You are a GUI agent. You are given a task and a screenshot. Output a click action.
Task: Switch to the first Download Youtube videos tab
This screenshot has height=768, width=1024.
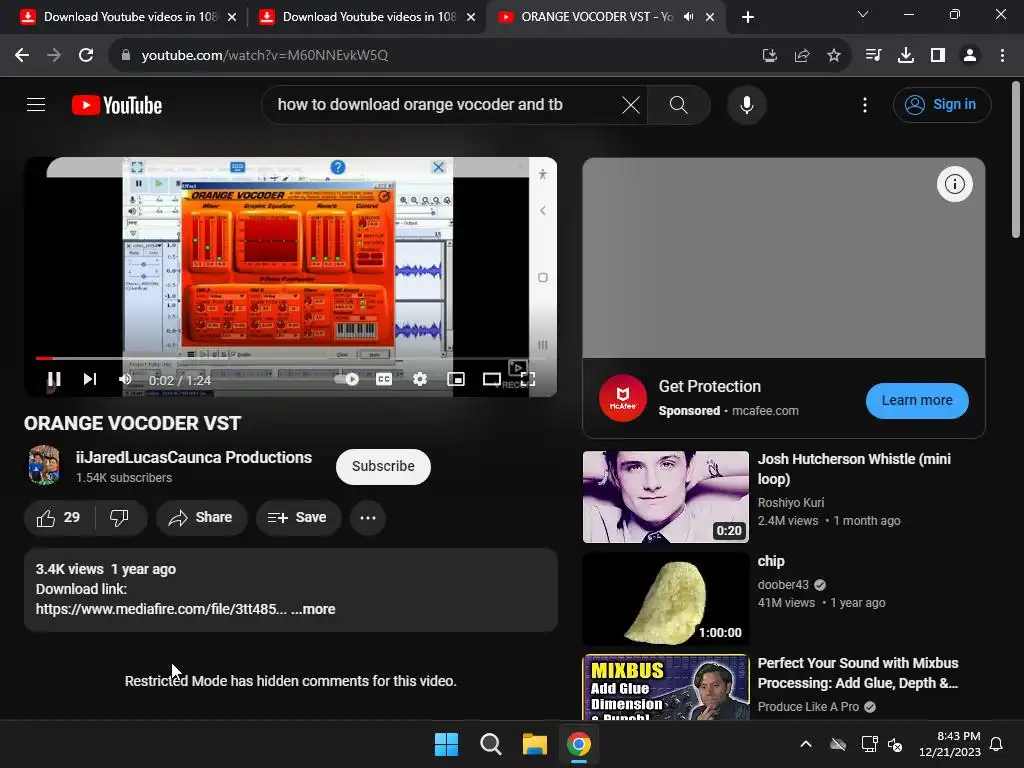coord(129,17)
